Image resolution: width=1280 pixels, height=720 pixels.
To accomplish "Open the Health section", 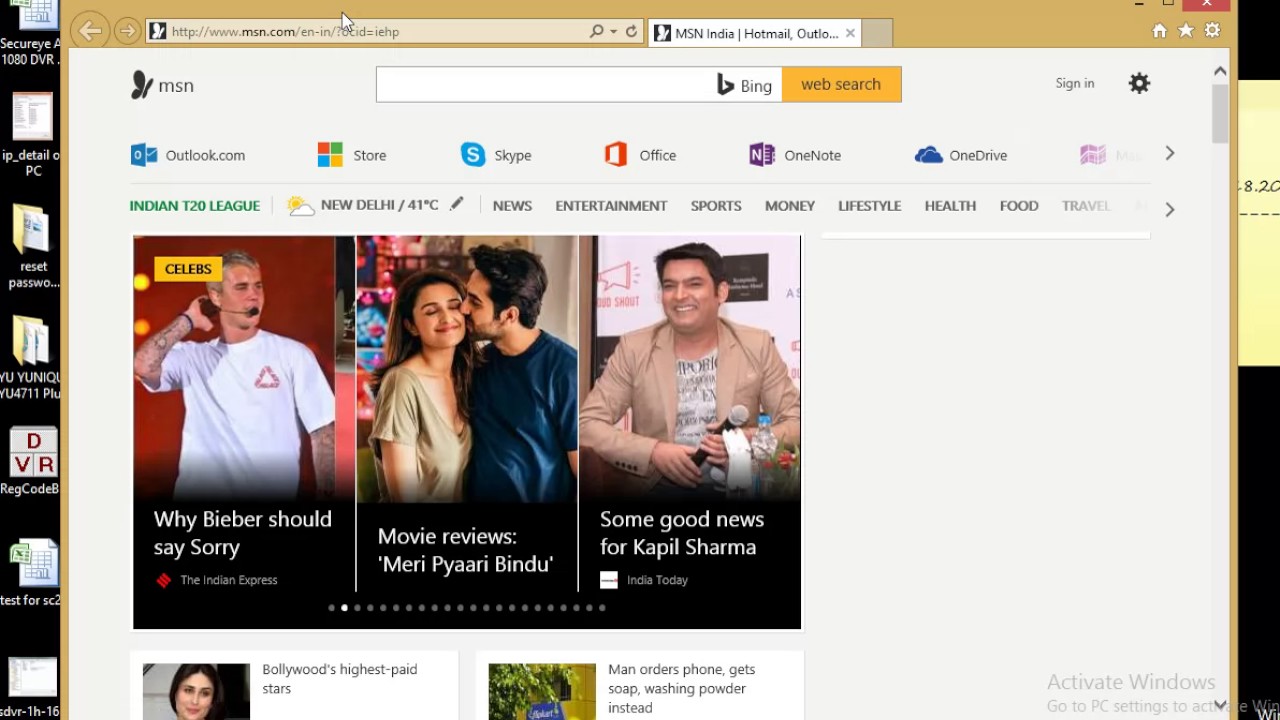I will point(950,205).
